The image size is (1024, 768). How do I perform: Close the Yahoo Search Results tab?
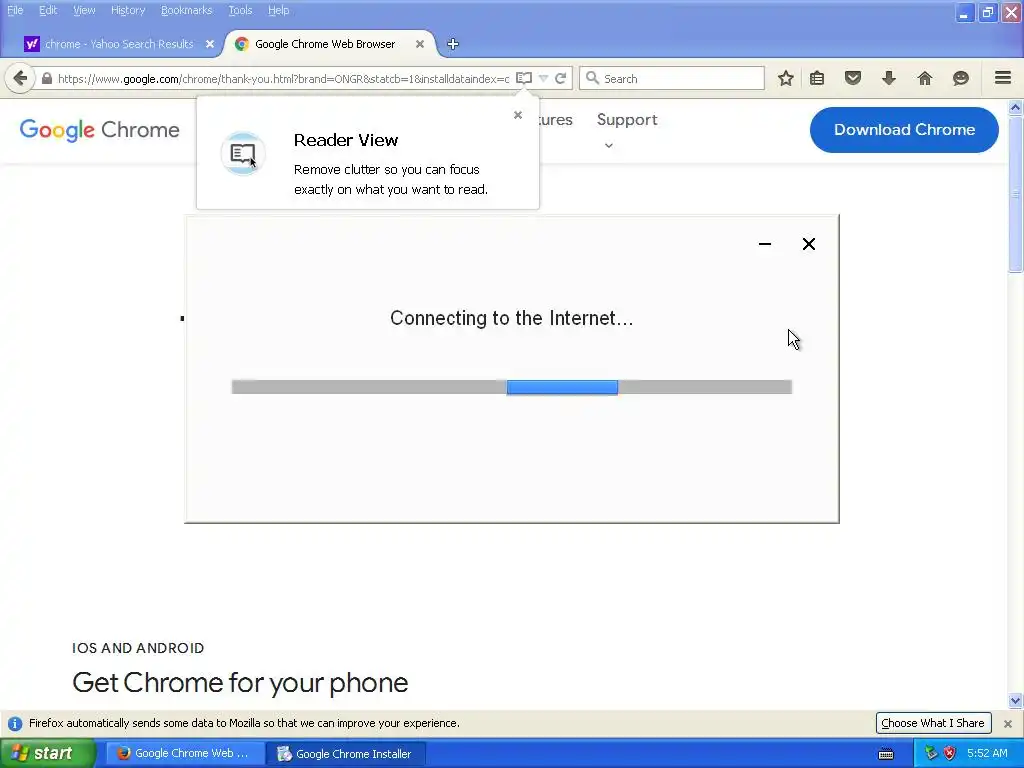pyautogui.click(x=210, y=44)
